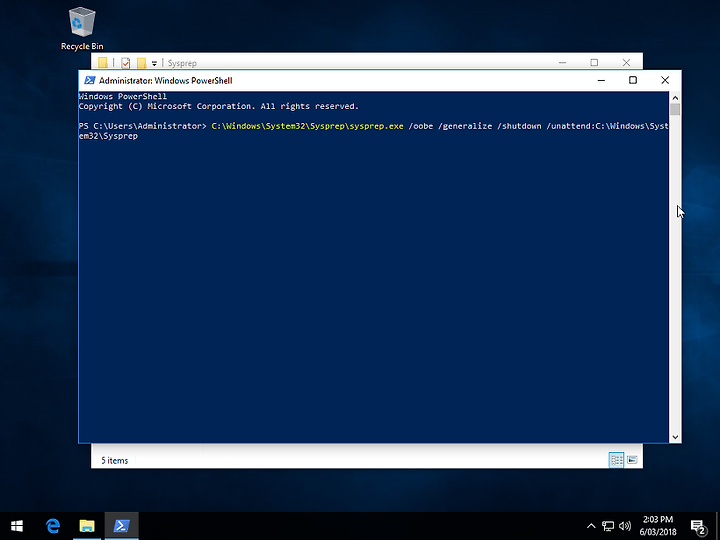This screenshot has width=720, height=540.
Task: Open File Explorer from taskbar
Action: 87,526
